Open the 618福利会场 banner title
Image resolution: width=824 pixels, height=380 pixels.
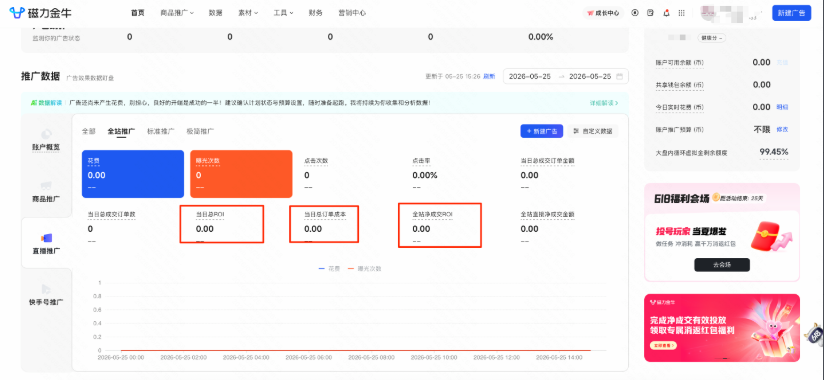pyautogui.click(x=681, y=198)
